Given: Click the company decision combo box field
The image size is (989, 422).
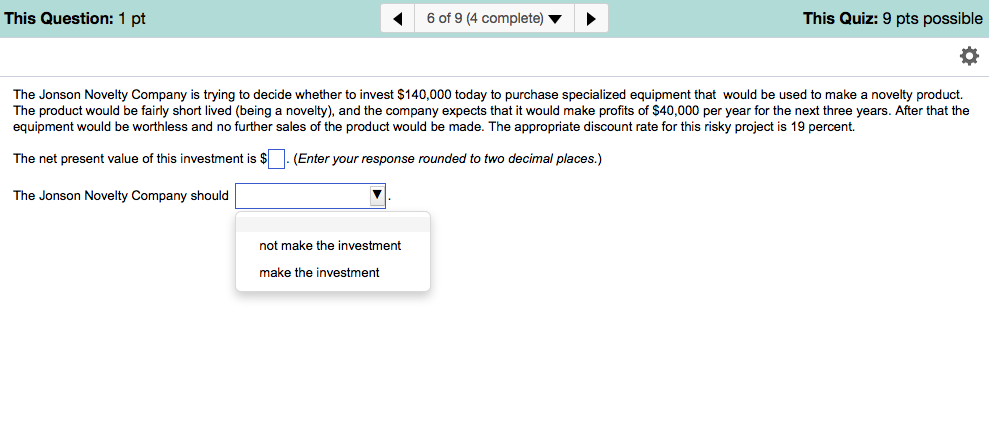Looking at the screenshot, I should tap(302, 196).
